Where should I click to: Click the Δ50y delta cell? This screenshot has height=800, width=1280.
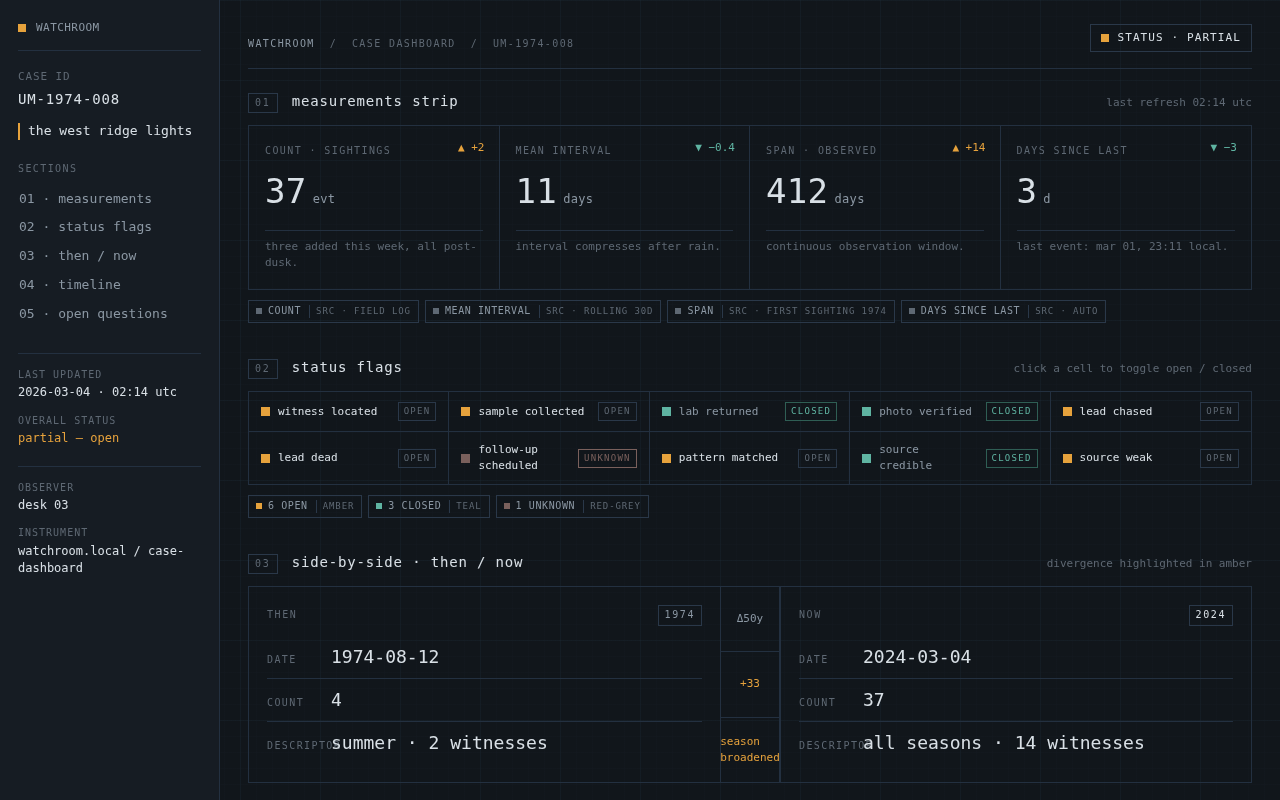point(750,619)
